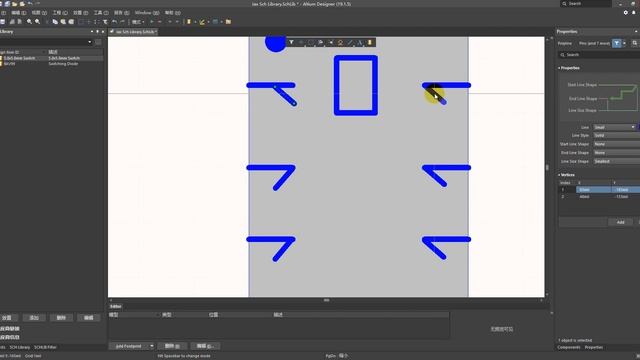The image size is (640, 360).
Task: Open the Line width dropdown set to Small
Action: coord(615,127)
